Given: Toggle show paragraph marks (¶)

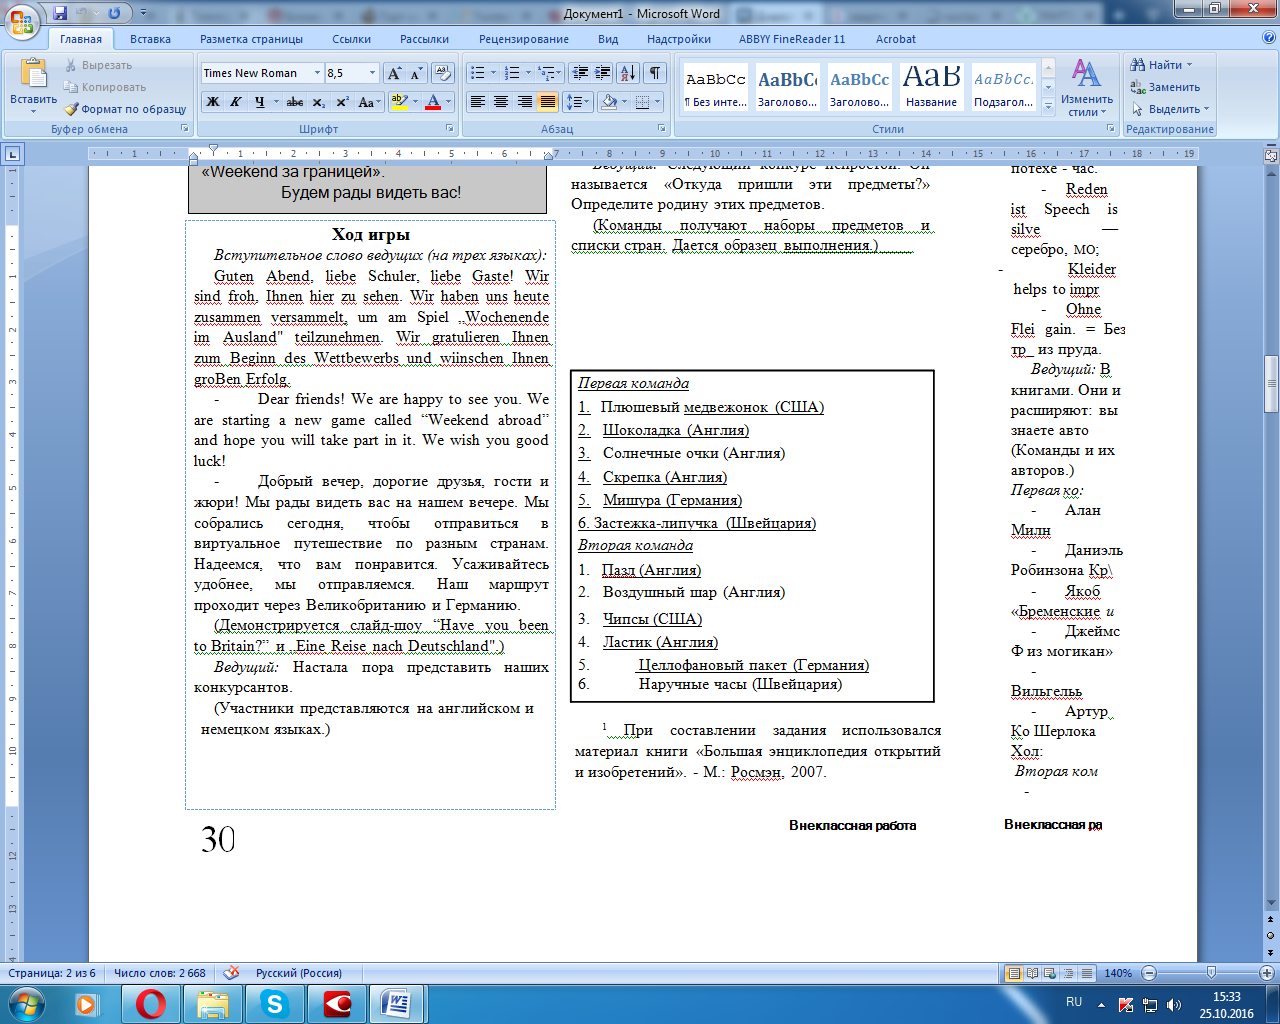Looking at the screenshot, I should [x=655, y=73].
